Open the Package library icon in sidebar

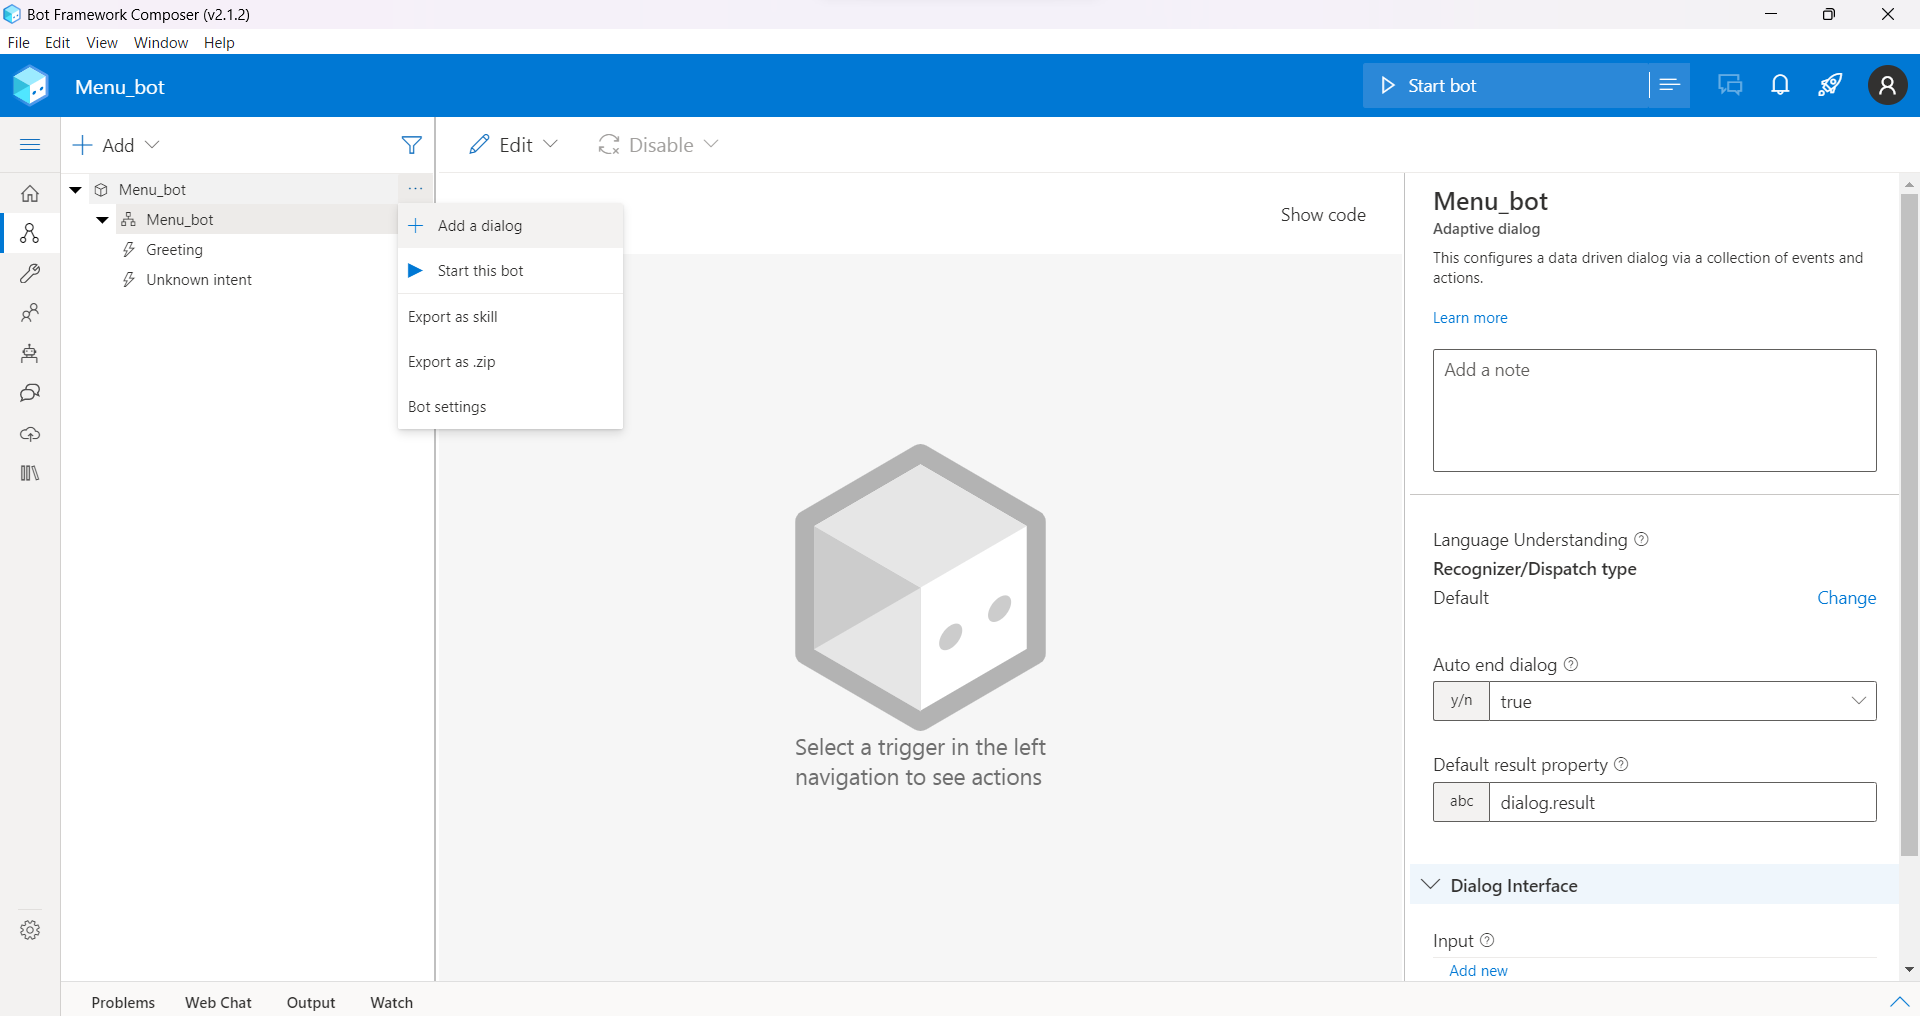point(31,473)
